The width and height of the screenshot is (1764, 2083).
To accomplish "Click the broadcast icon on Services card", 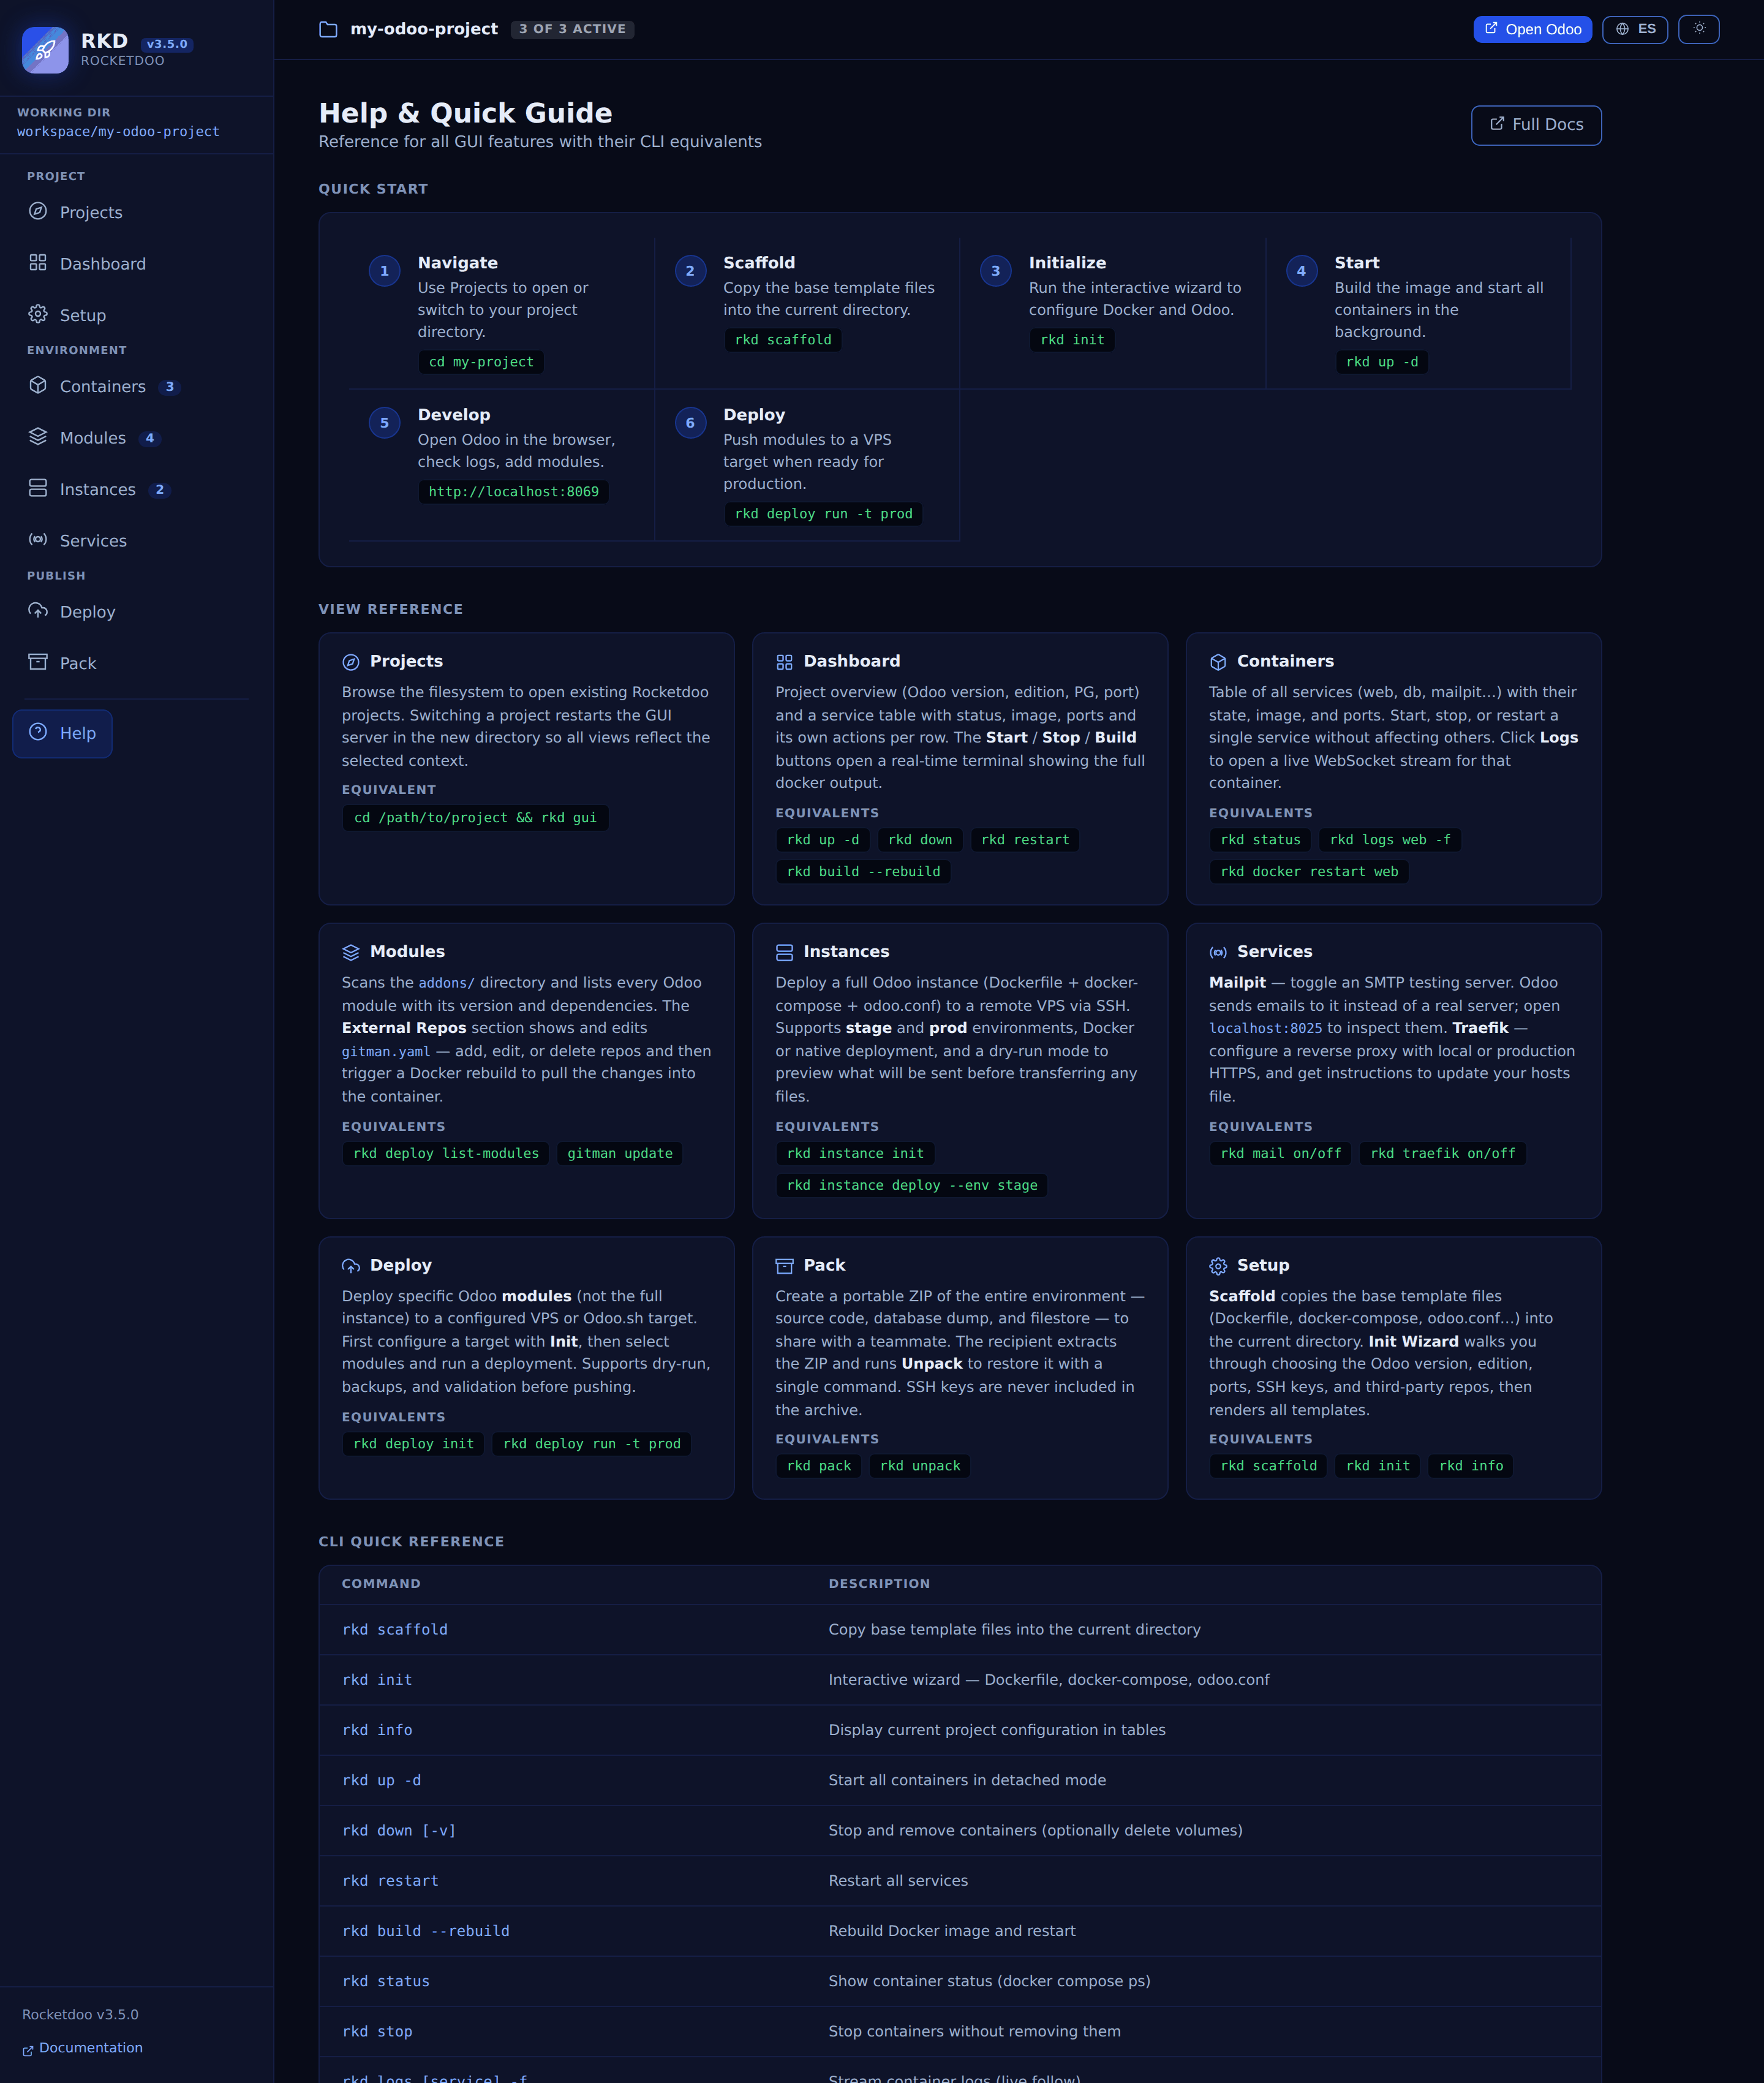I will (x=1218, y=952).
